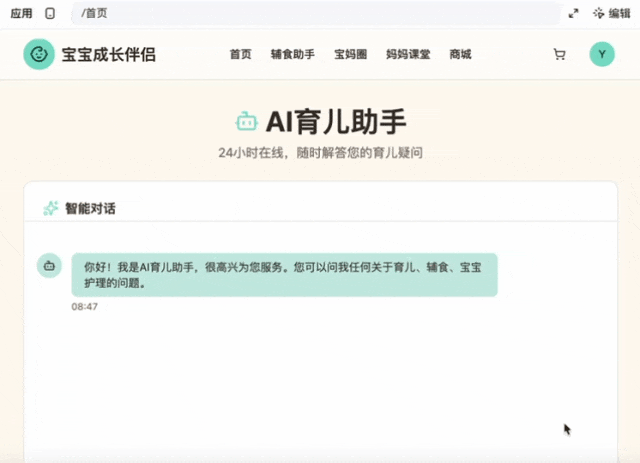Click the sparkle icon beside 智能对话
Screen dimensions: 640x463
[x=51, y=208]
